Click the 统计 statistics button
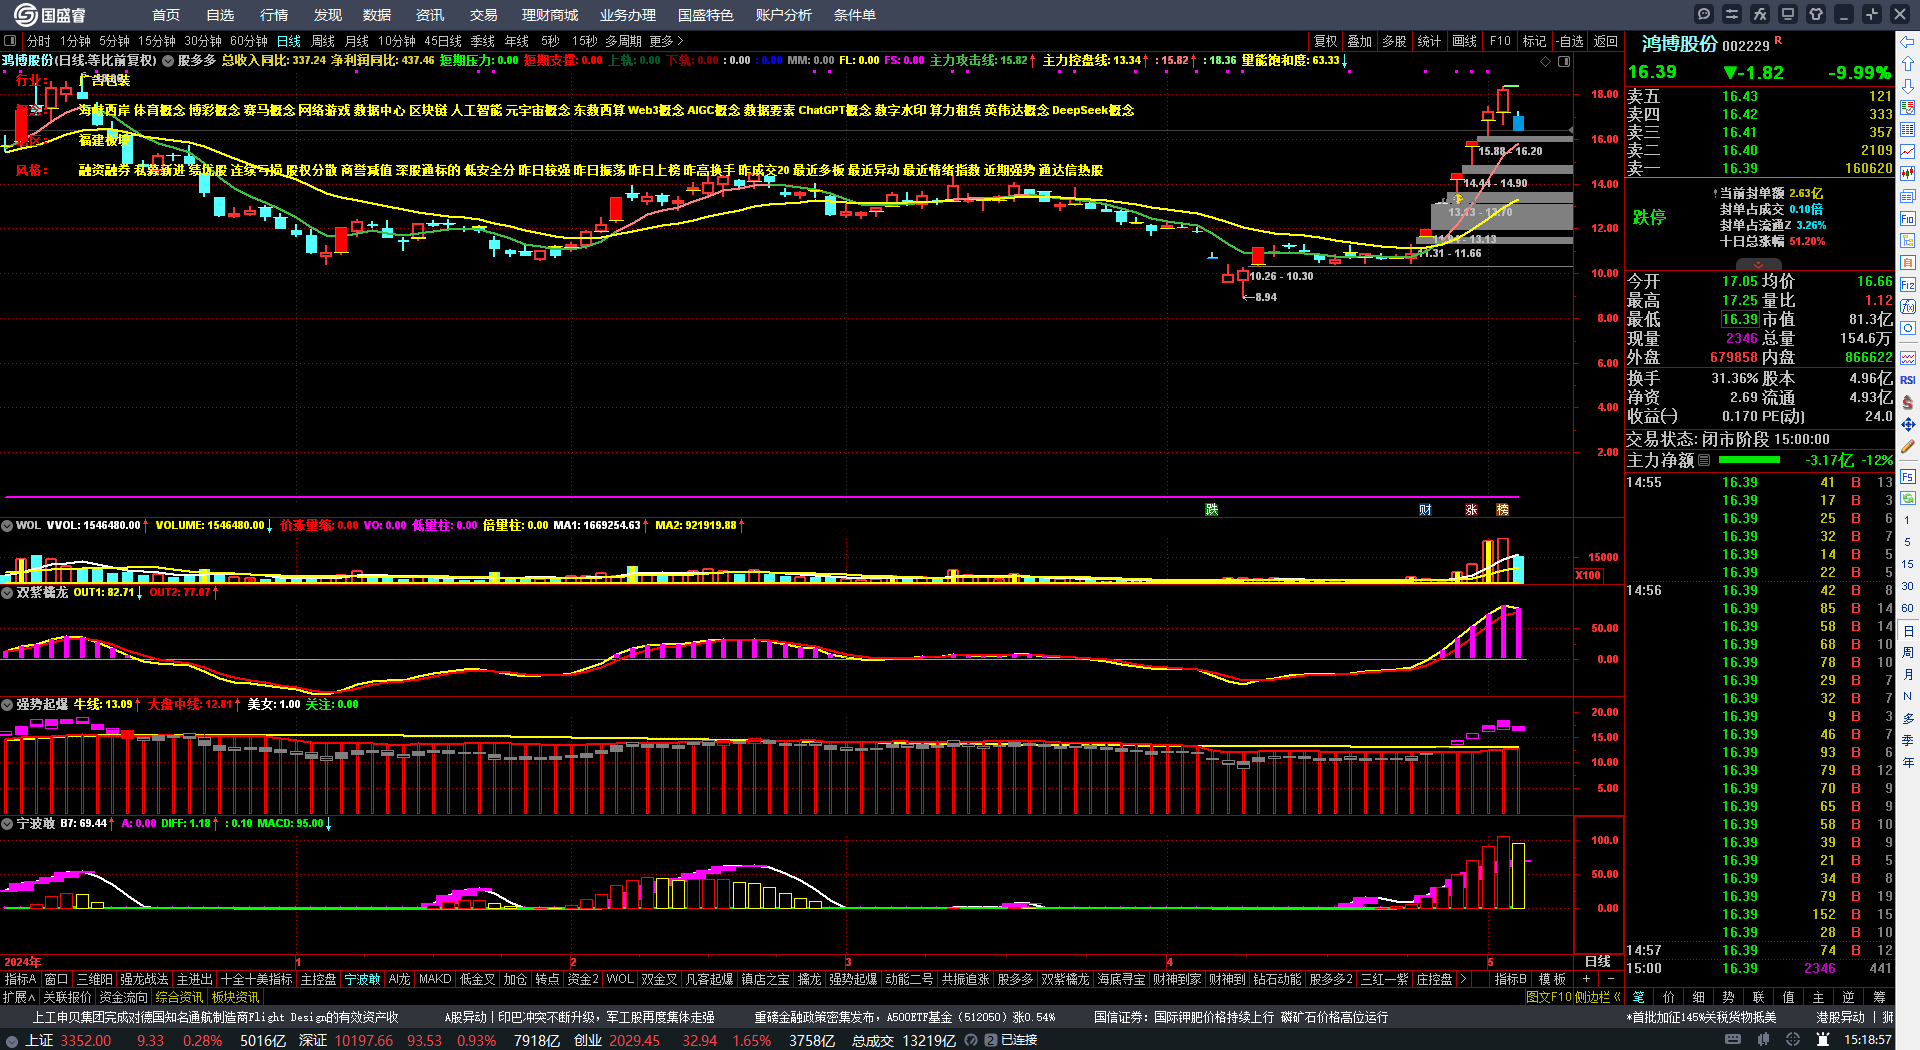Image resolution: width=1920 pixels, height=1050 pixels. click(1429, 41)
